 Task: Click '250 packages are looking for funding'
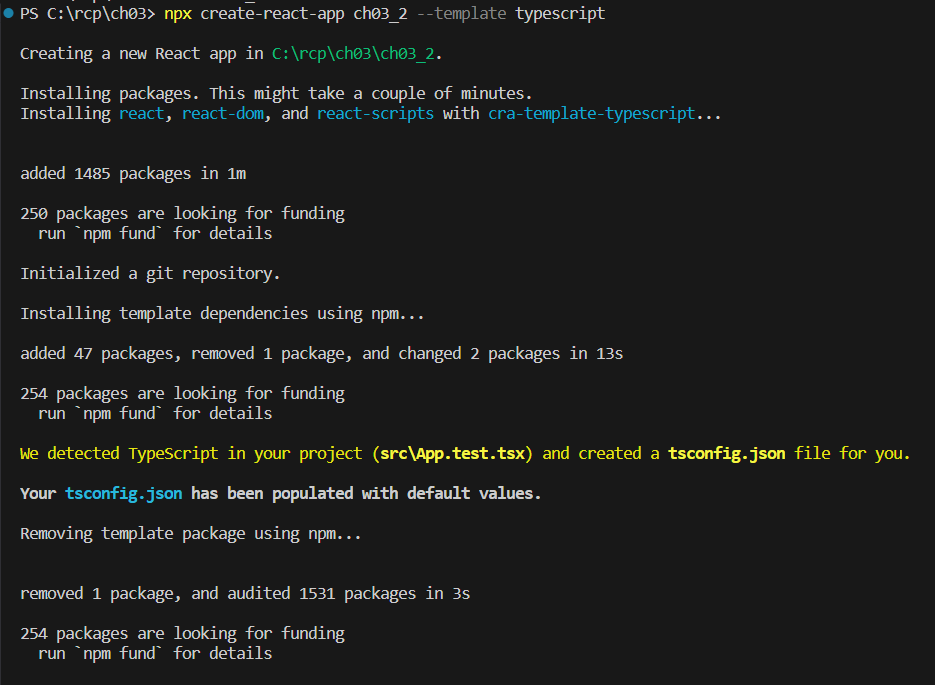coord(182,213)
